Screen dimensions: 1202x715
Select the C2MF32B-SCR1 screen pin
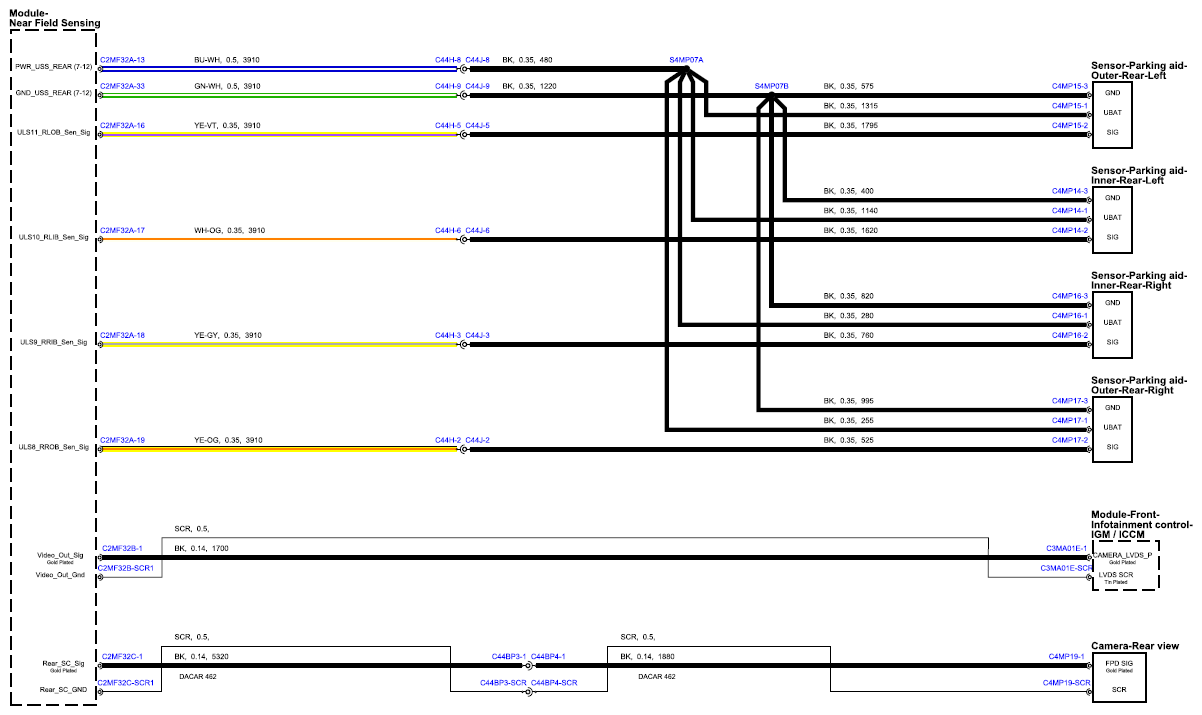click(127, 568)
